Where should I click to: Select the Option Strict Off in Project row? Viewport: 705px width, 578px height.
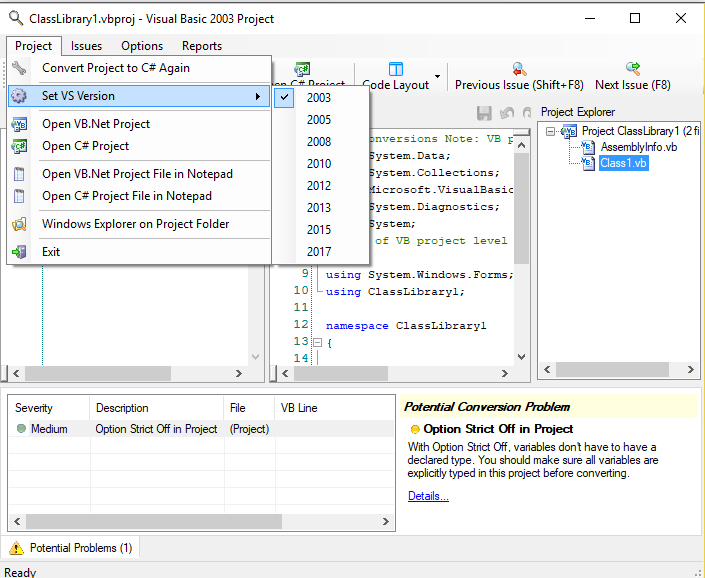tap(201, 429)
